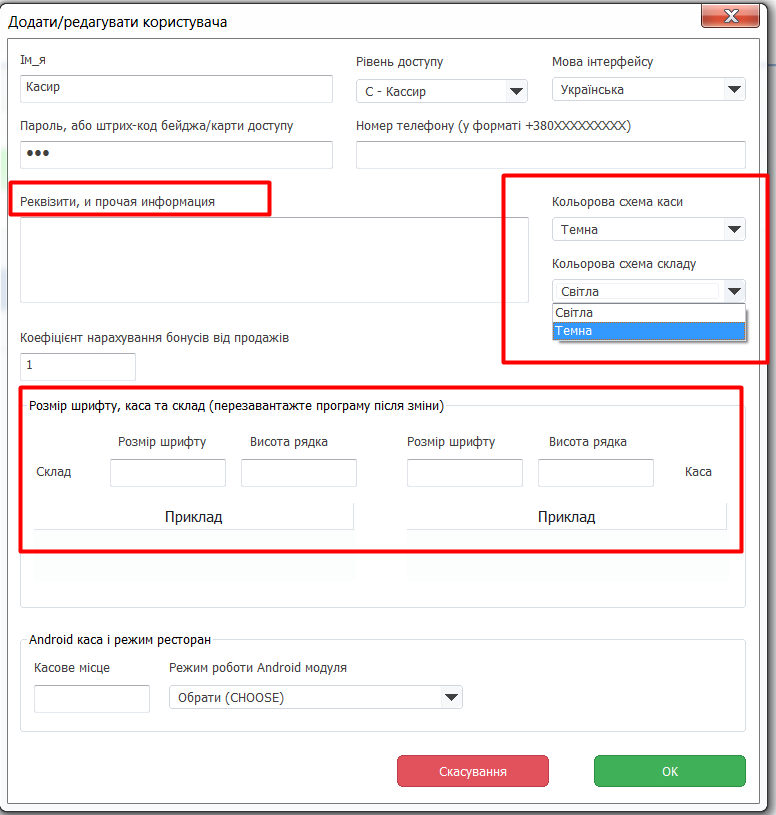Click the red Скасування button

coord(473,771)
